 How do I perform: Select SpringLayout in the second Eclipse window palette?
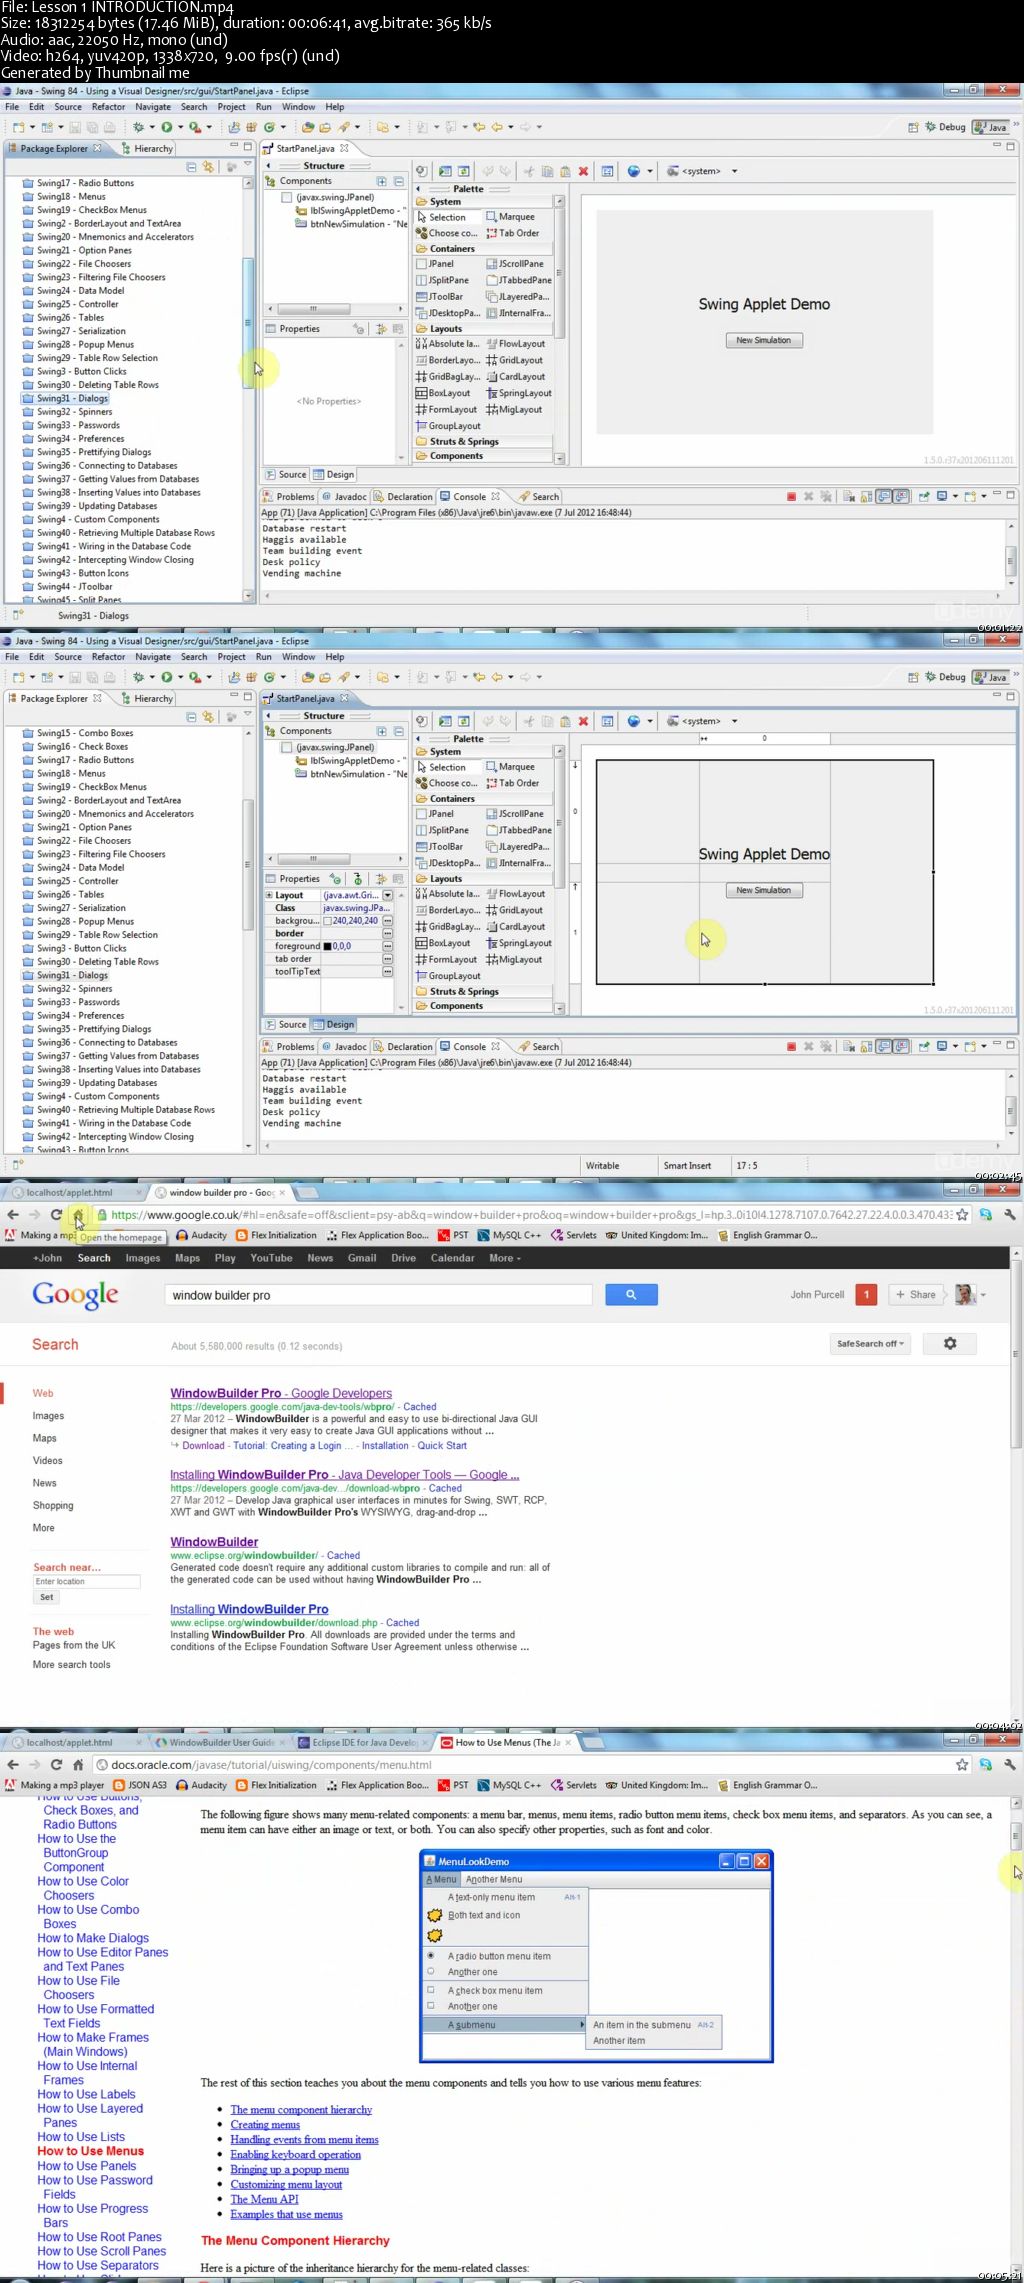click(x=519, y=943)
